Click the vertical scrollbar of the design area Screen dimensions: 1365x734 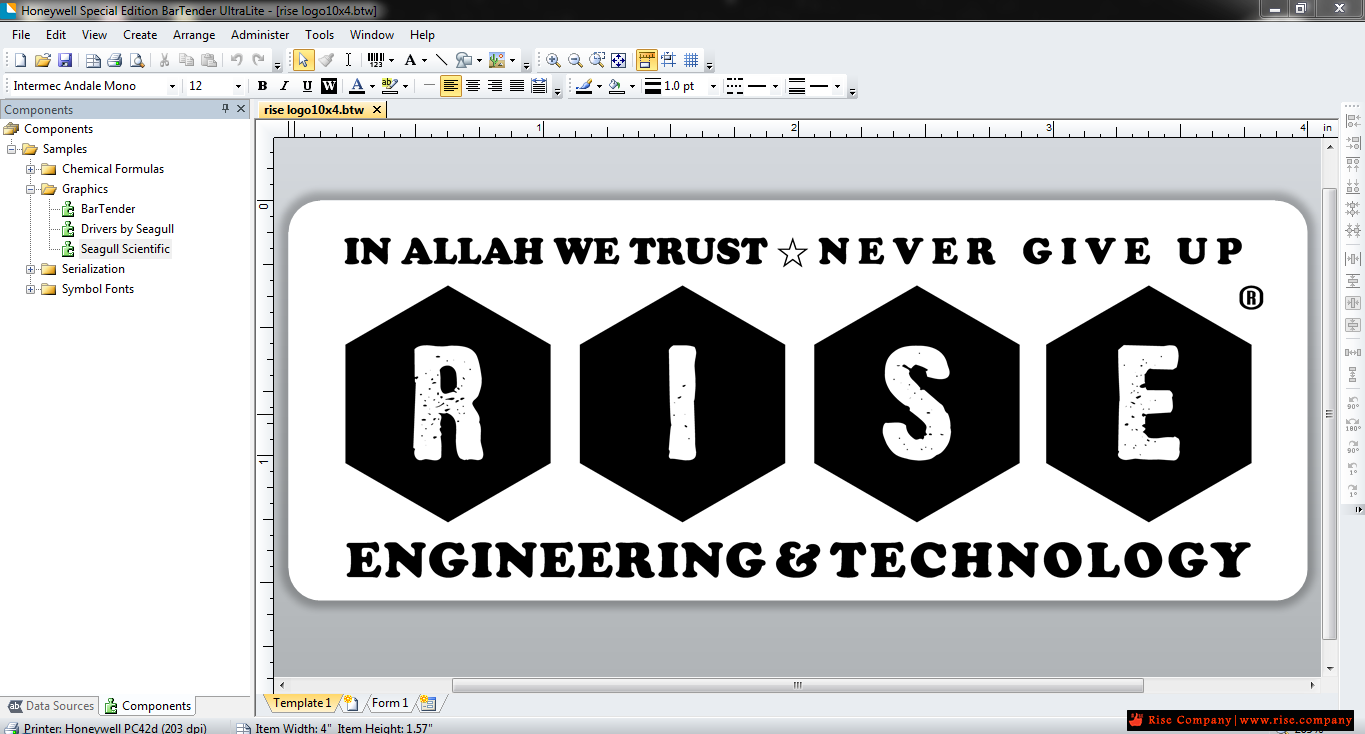pyautogui.click(x=1329, y=412)
